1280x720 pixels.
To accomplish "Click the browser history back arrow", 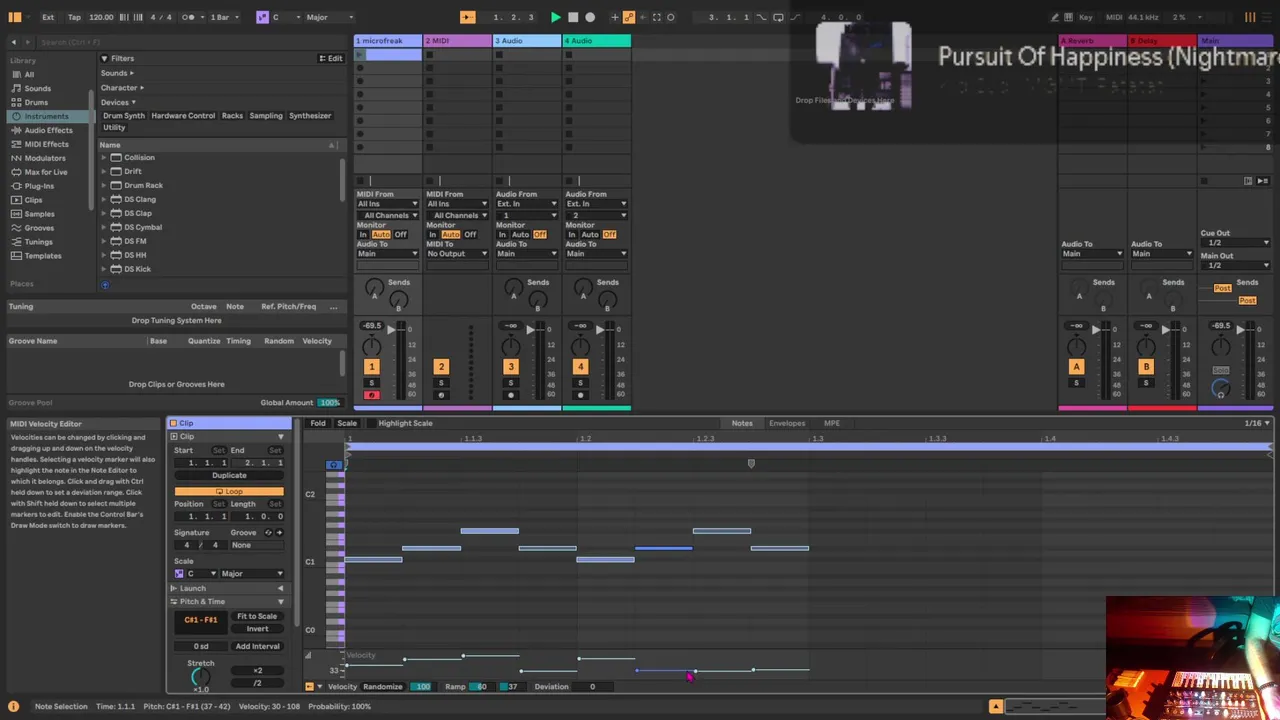I will pos(13,42).
